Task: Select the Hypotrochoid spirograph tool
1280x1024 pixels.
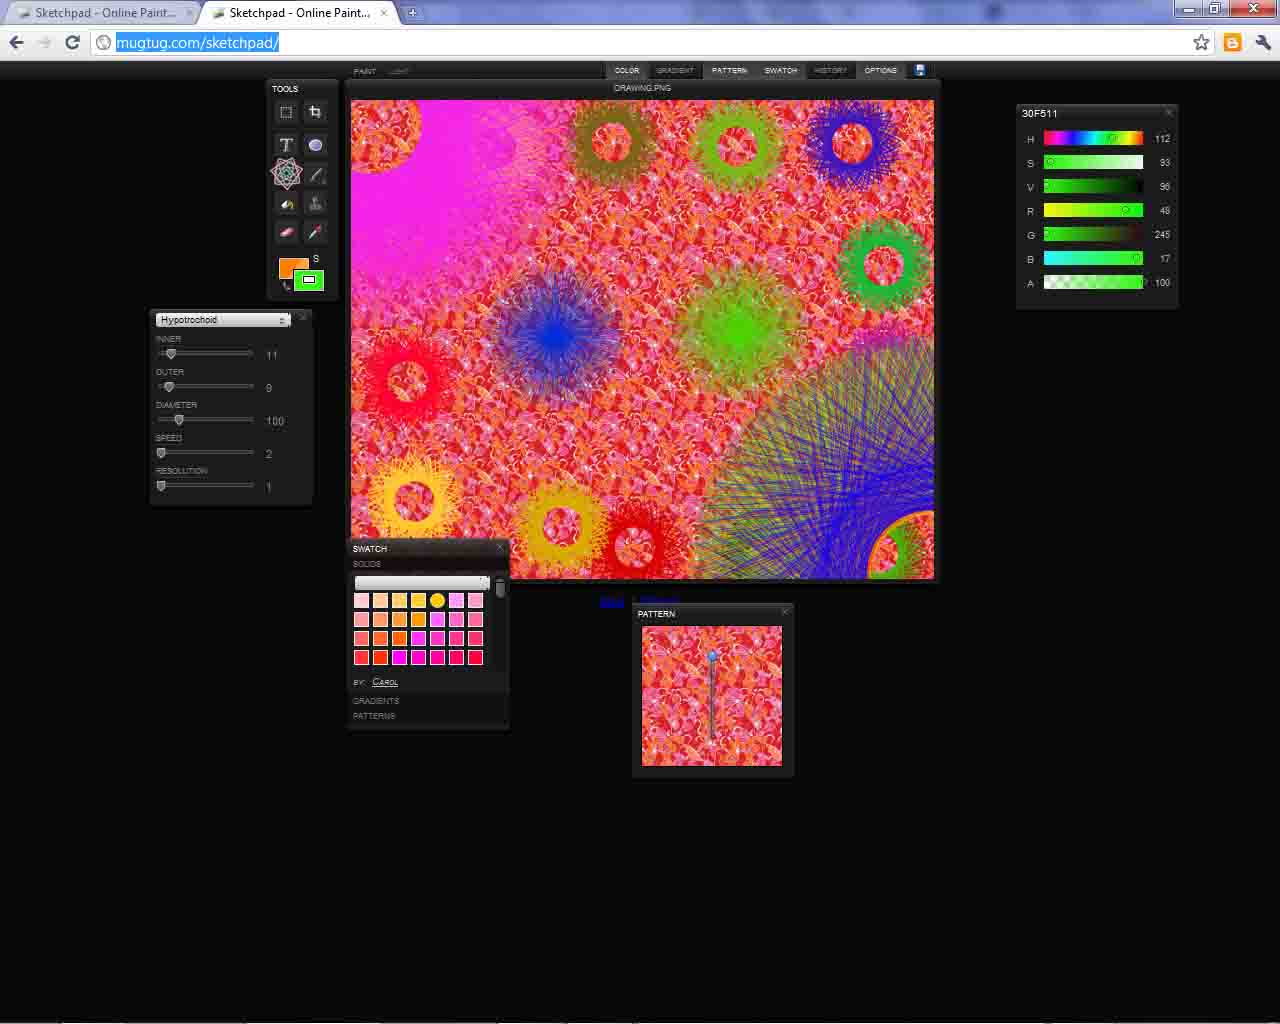Action: 286,174
